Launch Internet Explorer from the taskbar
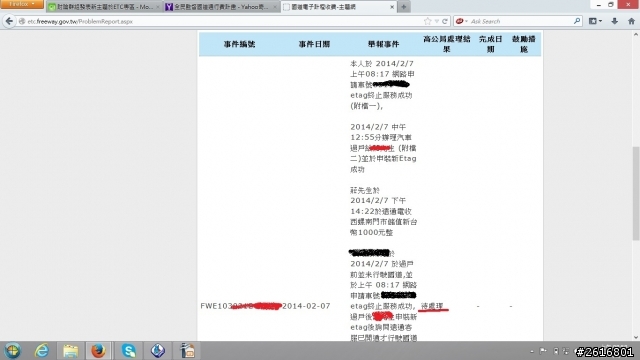This screenshot has width=640, height=360. 42,351
